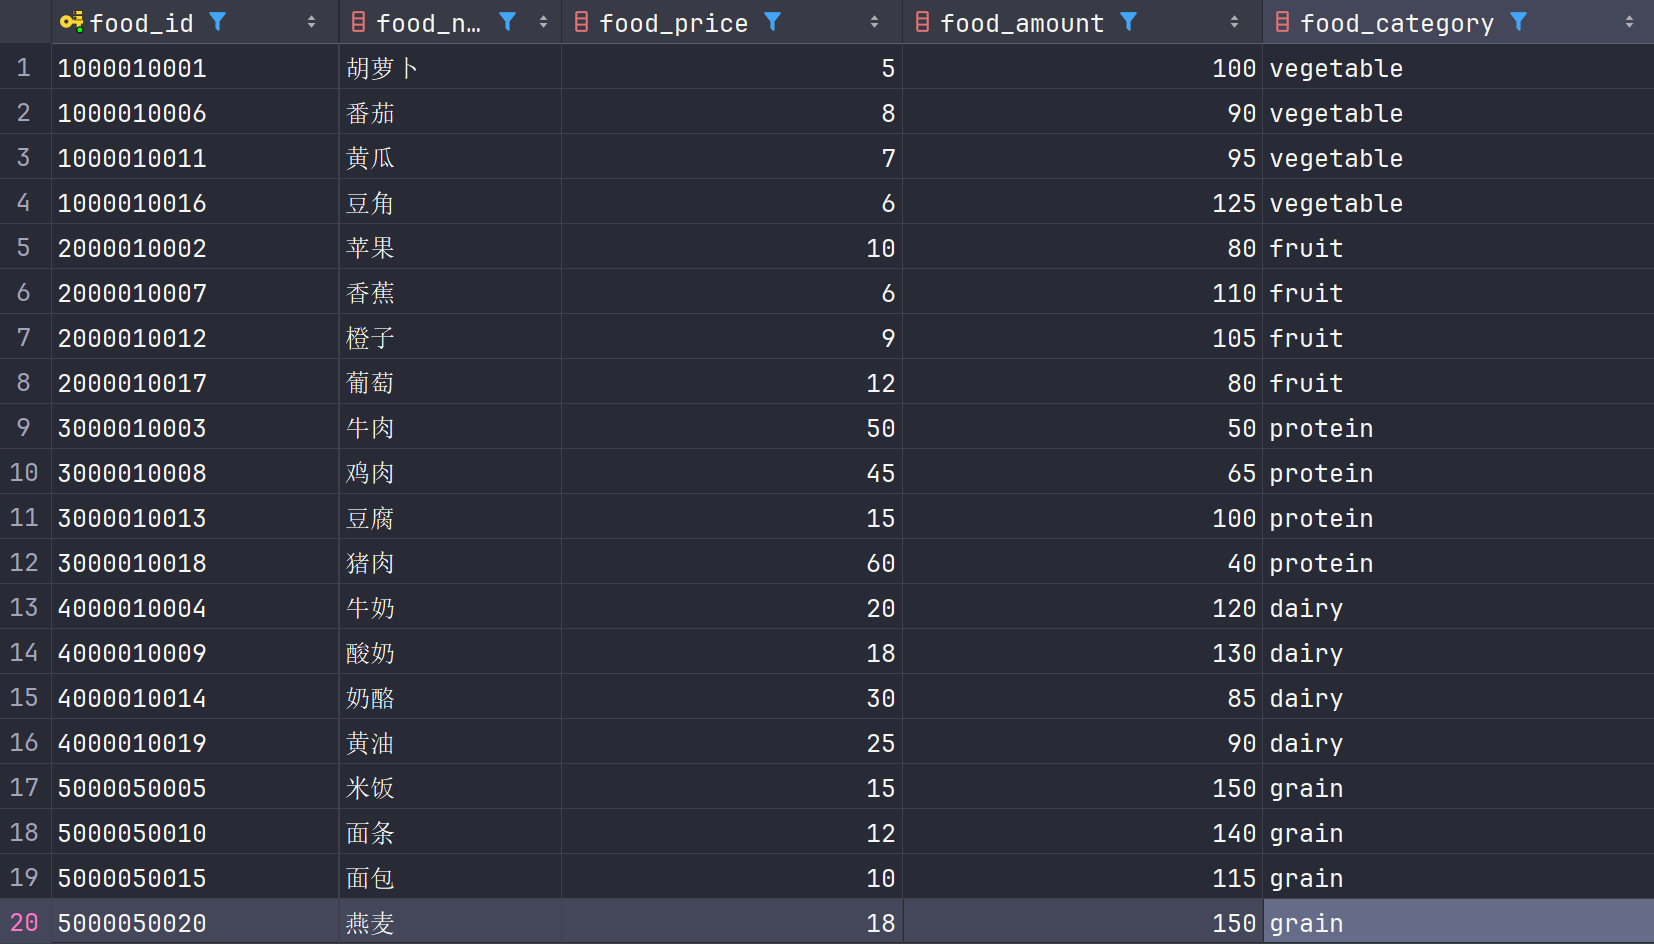Image resolution: width=1654 pixels, height=944 pixels.
Task: Select the food_category column header
Action: (x=1400, y=22)
